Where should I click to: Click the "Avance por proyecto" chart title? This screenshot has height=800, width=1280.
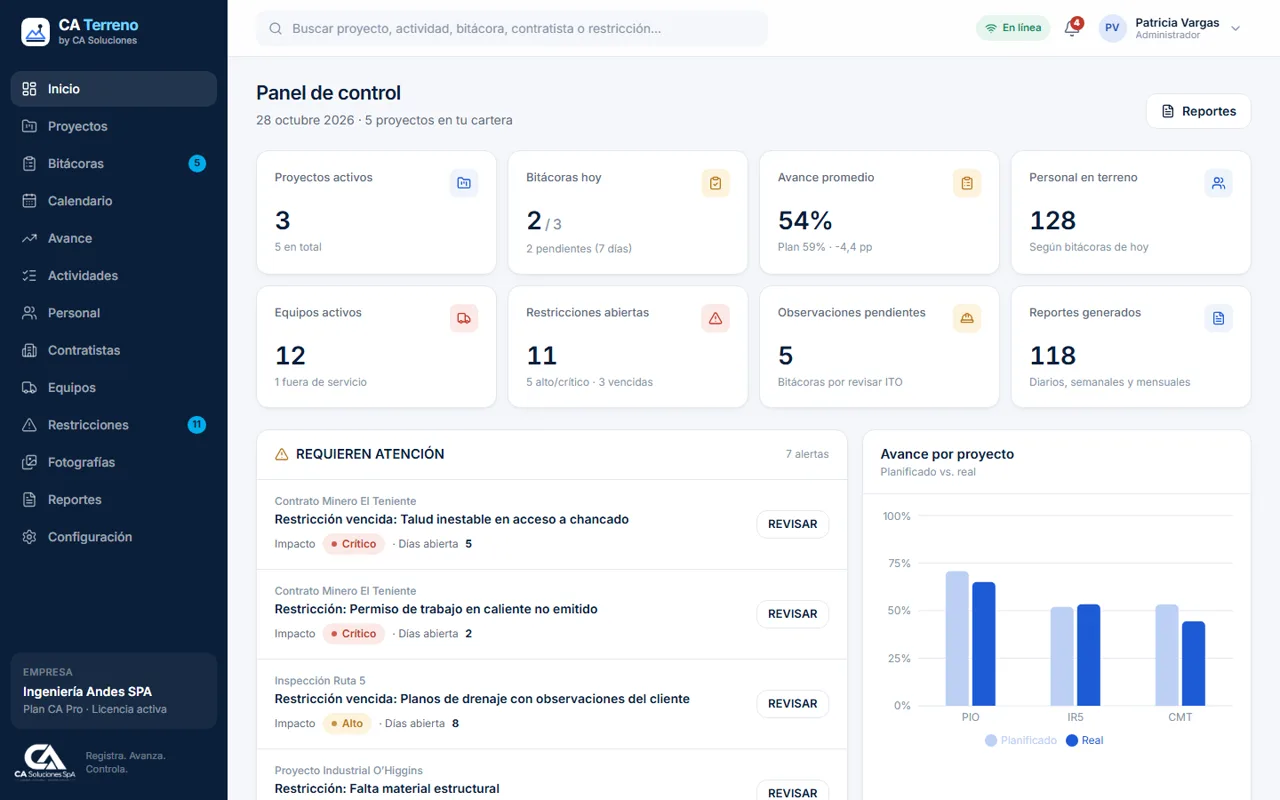tap(947, 454)
